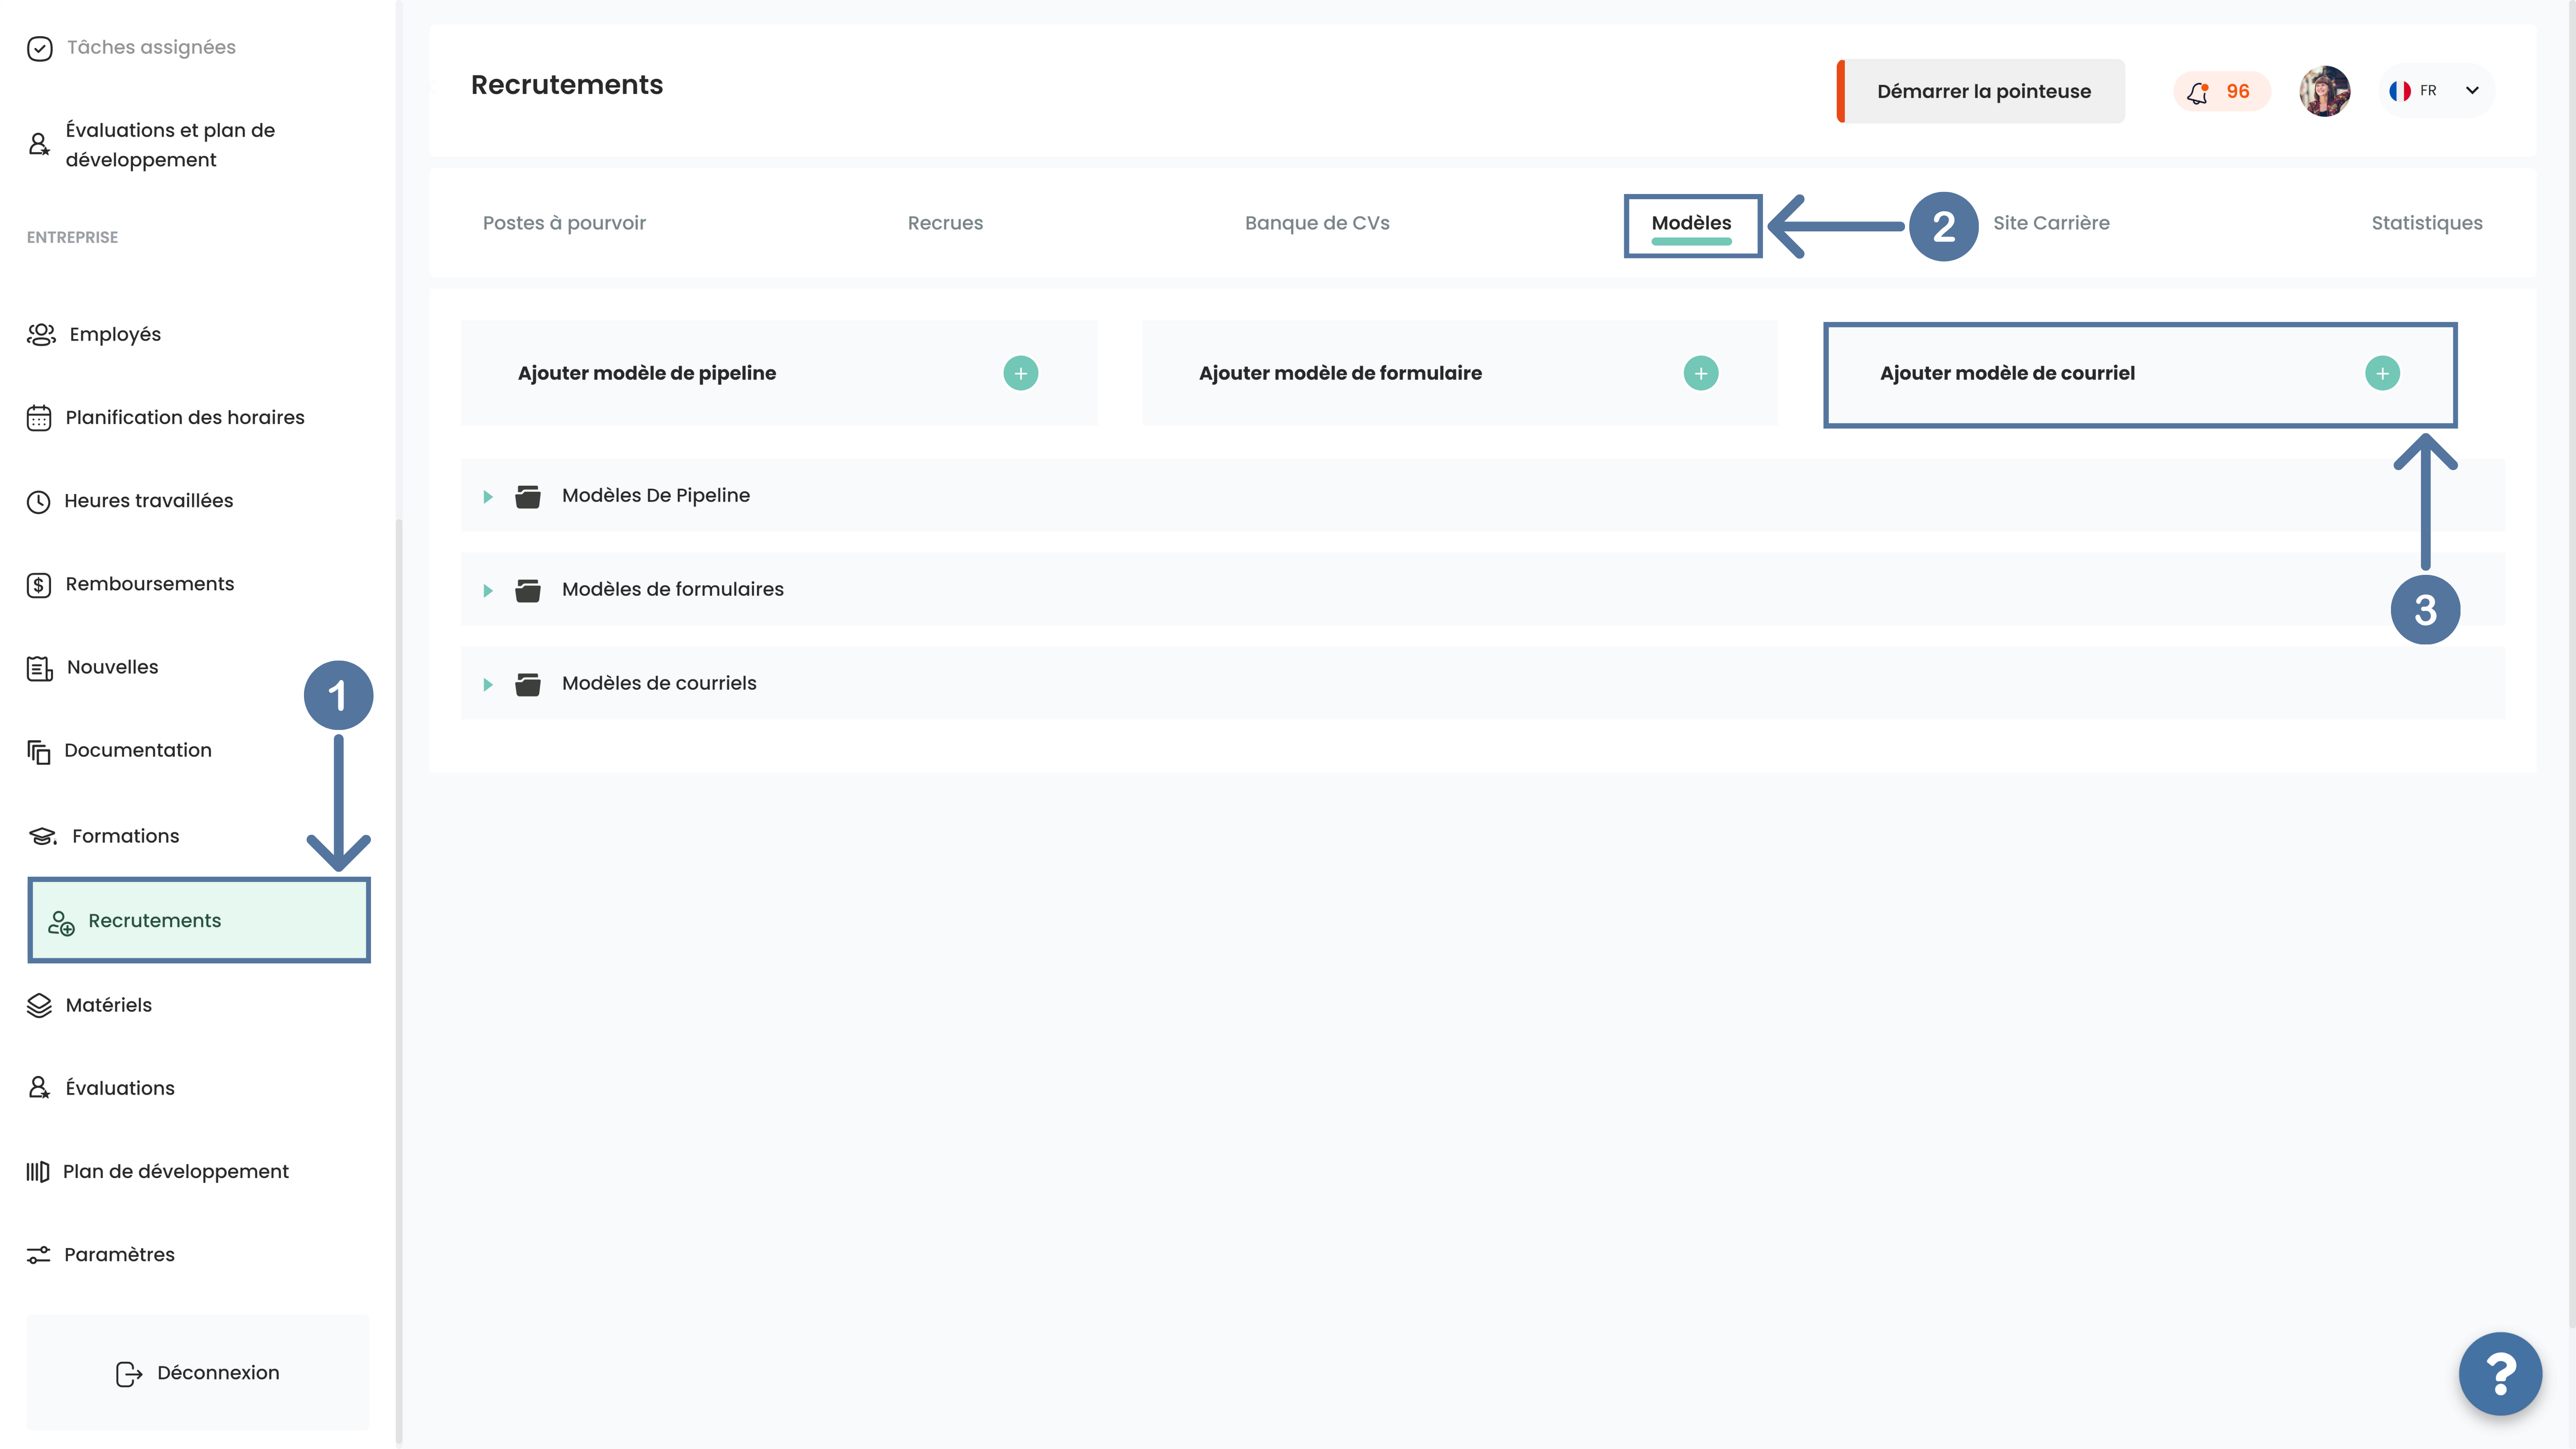Click the Modèles De Pipeline row text
The height and width of the screenshot is (1449, 2576).
656,495
